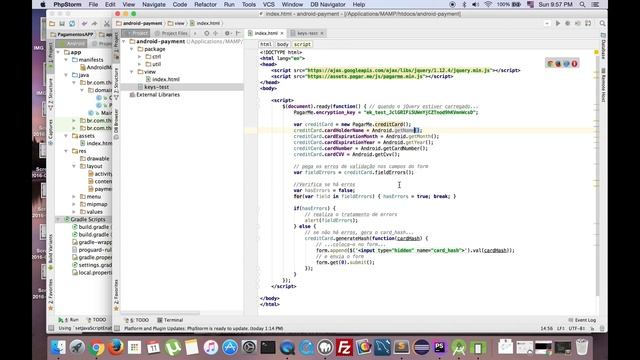Click the Save All icon in toolbar

pyautogui.click(x=62, y=24)
